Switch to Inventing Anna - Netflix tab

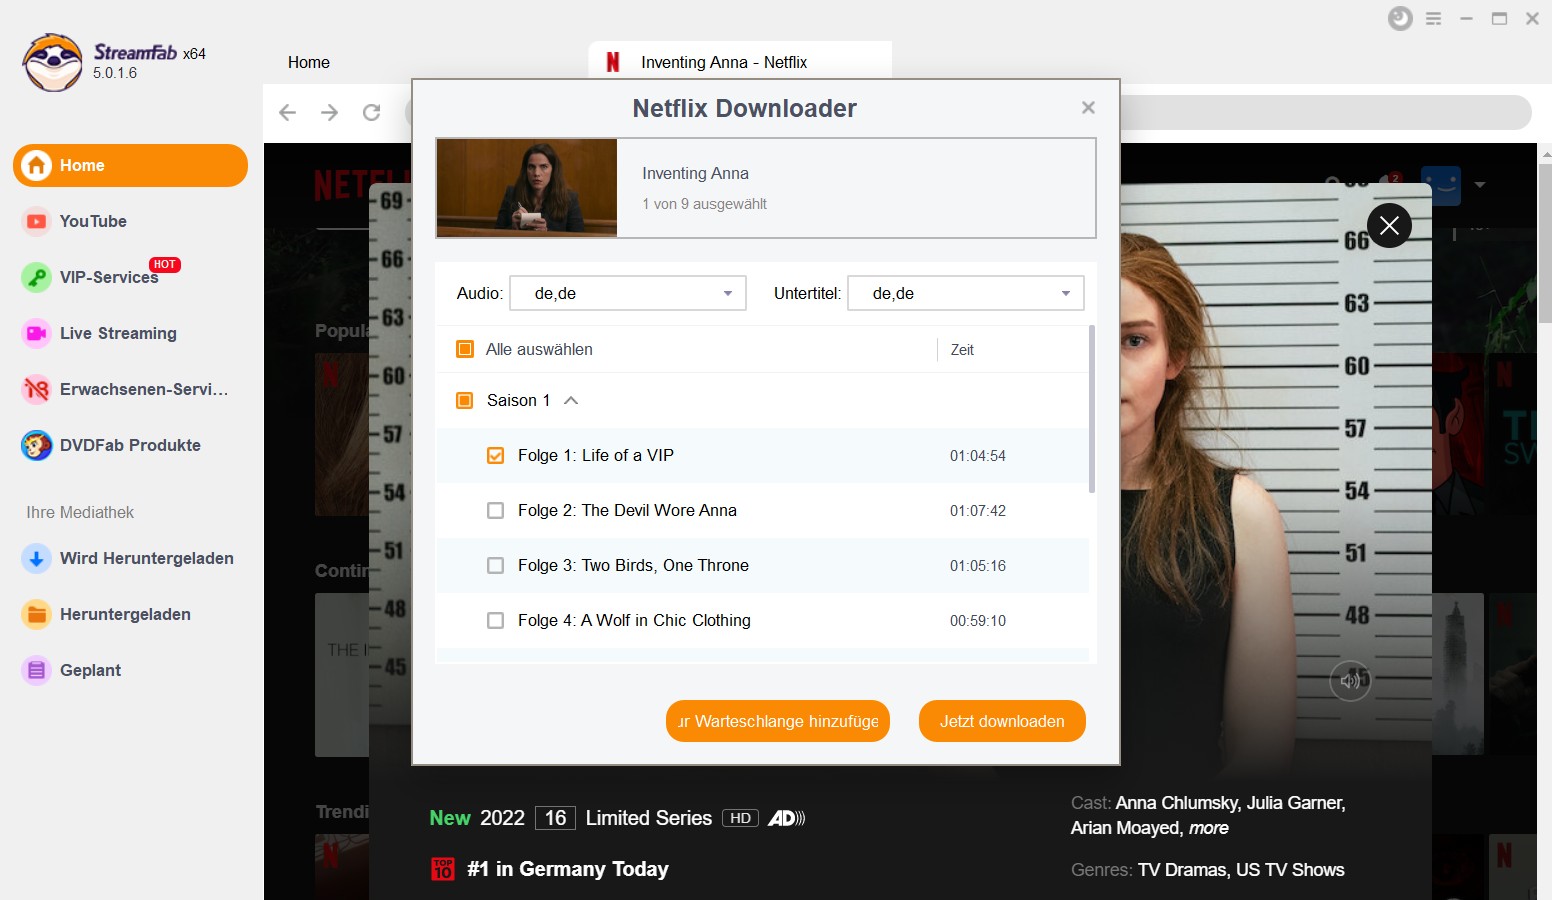(740, 62)
